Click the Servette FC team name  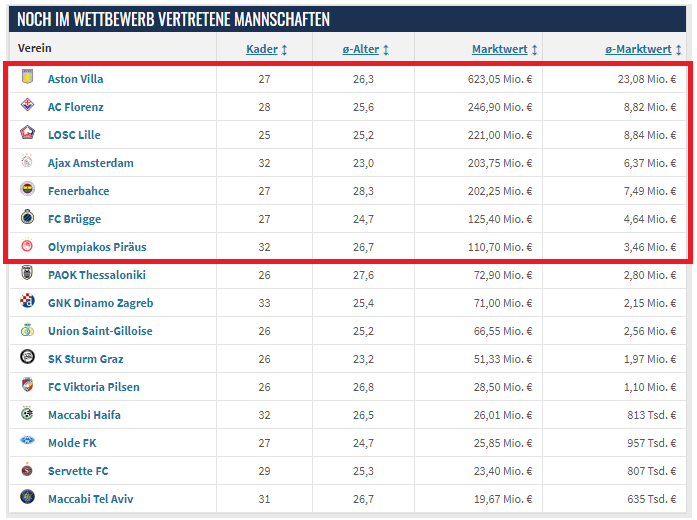click(78, 471)
